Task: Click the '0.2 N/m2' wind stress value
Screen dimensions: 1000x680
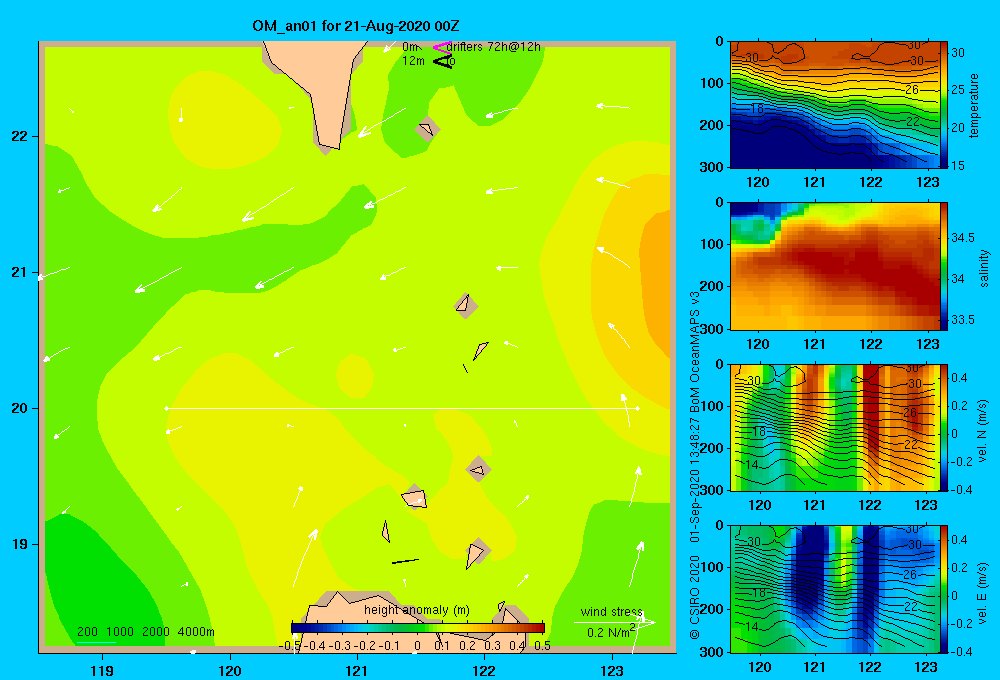Action: pos(611,632)
